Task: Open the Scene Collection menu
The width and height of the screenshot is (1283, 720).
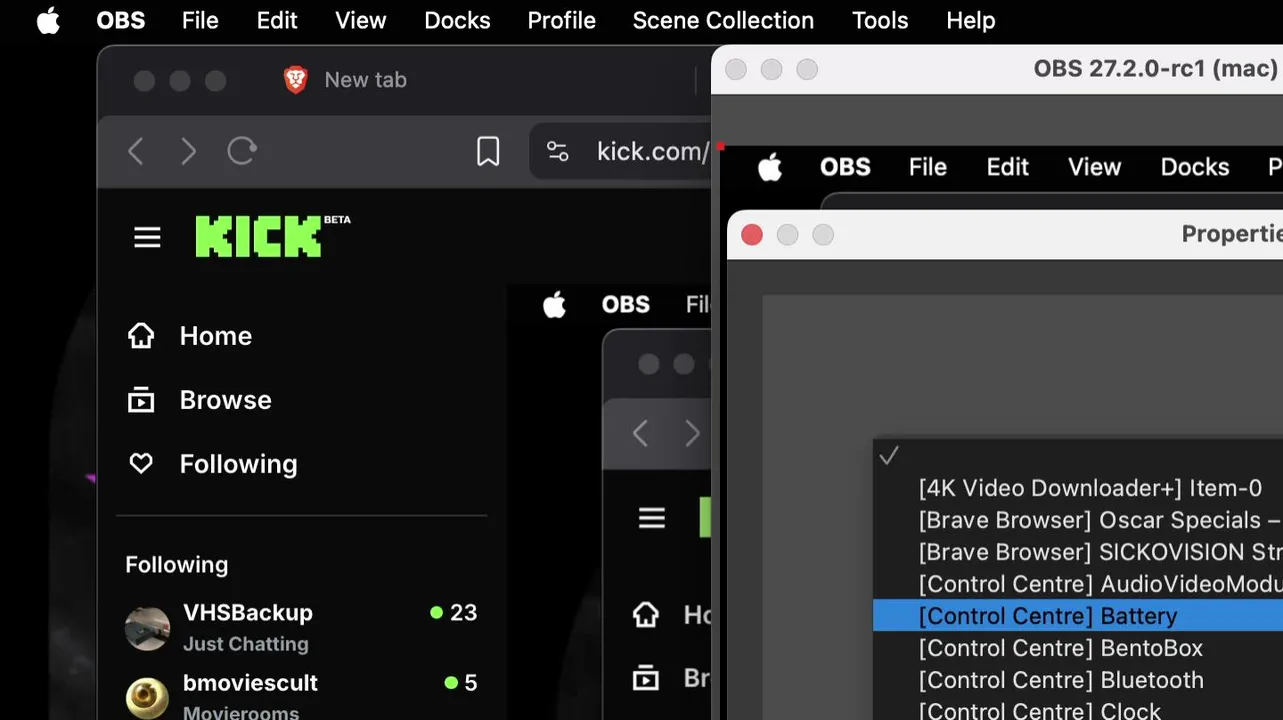Action: point(723,20)
